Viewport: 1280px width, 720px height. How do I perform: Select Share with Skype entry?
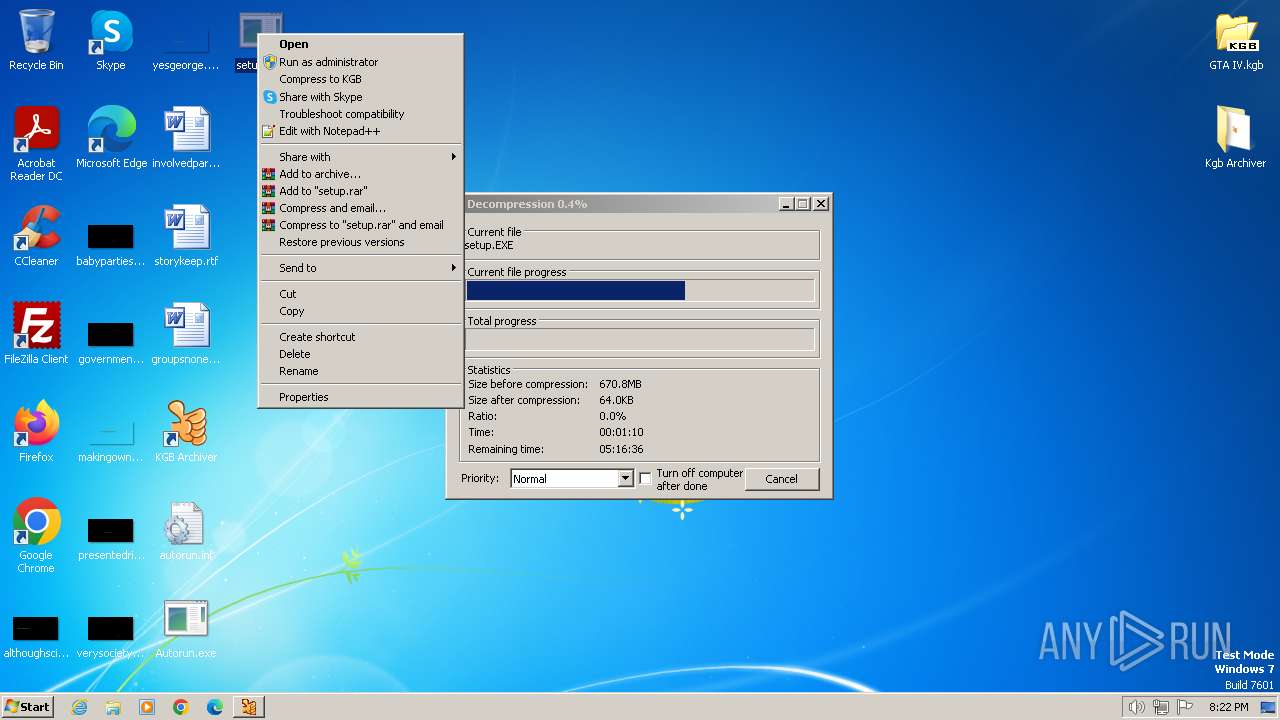point(361,97)
